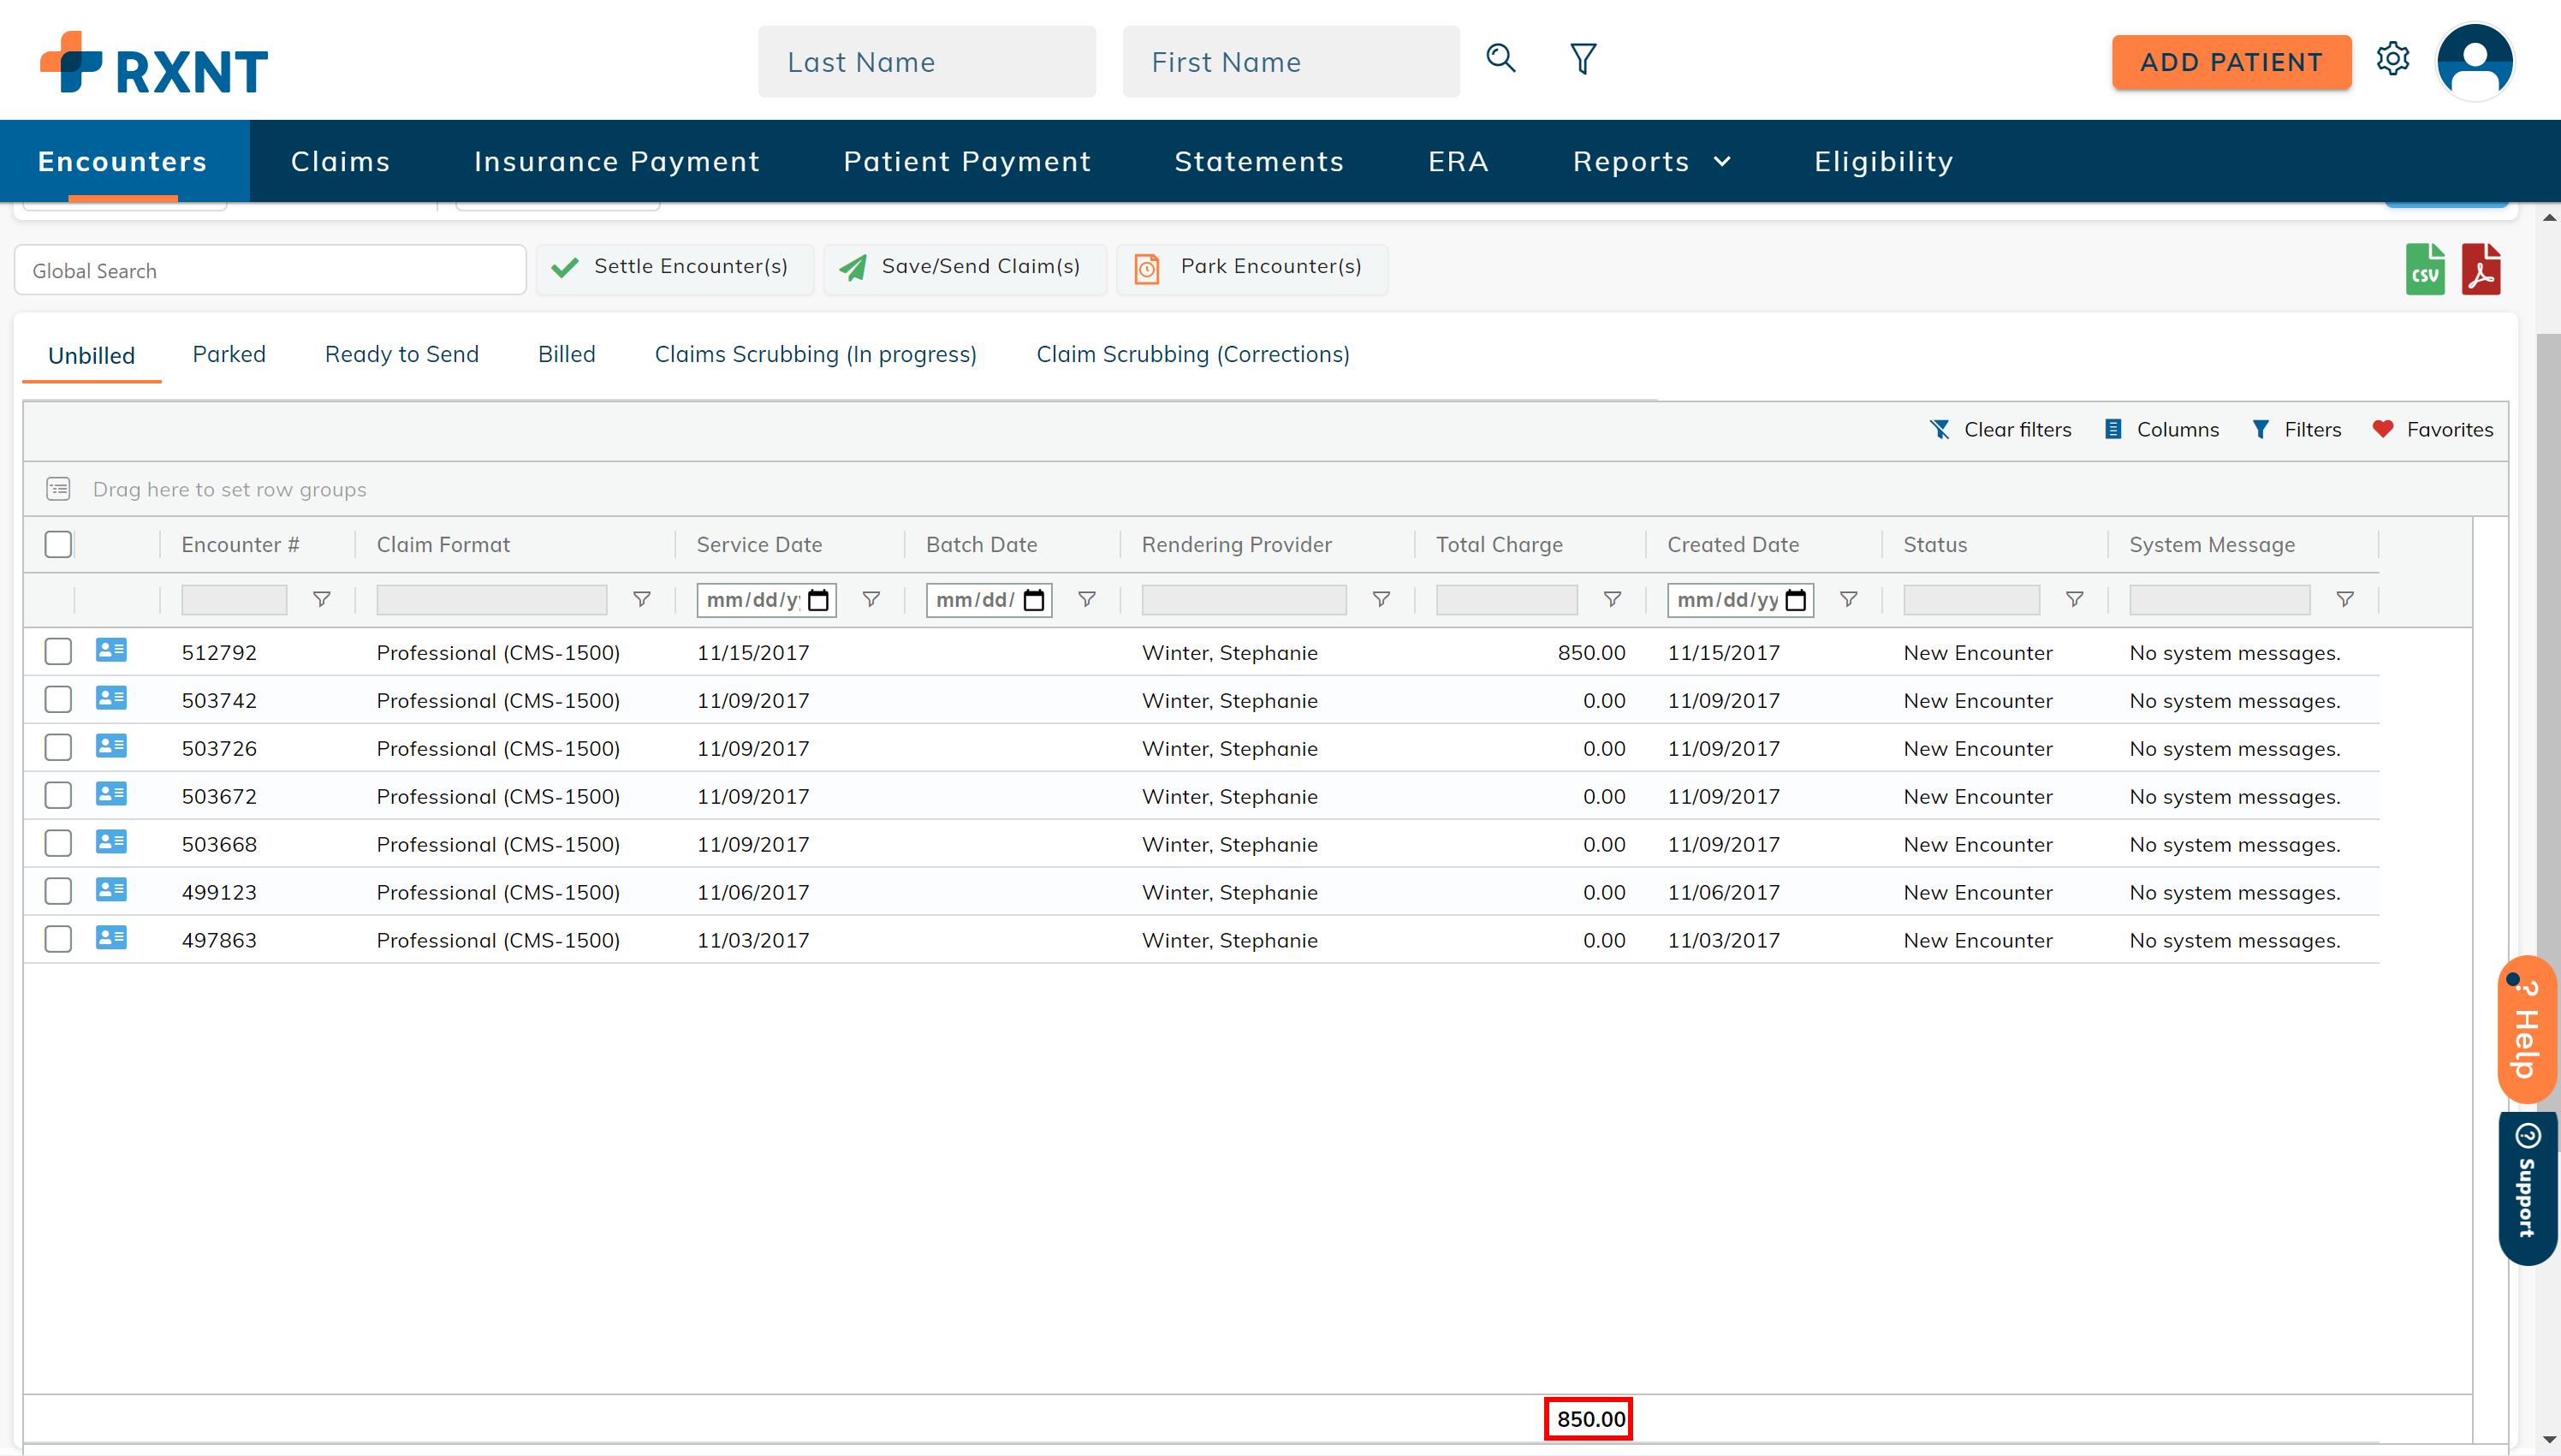Open the Batch Date column filter funnel
Screen dimensions: 2561x1456
(1087, 599)
